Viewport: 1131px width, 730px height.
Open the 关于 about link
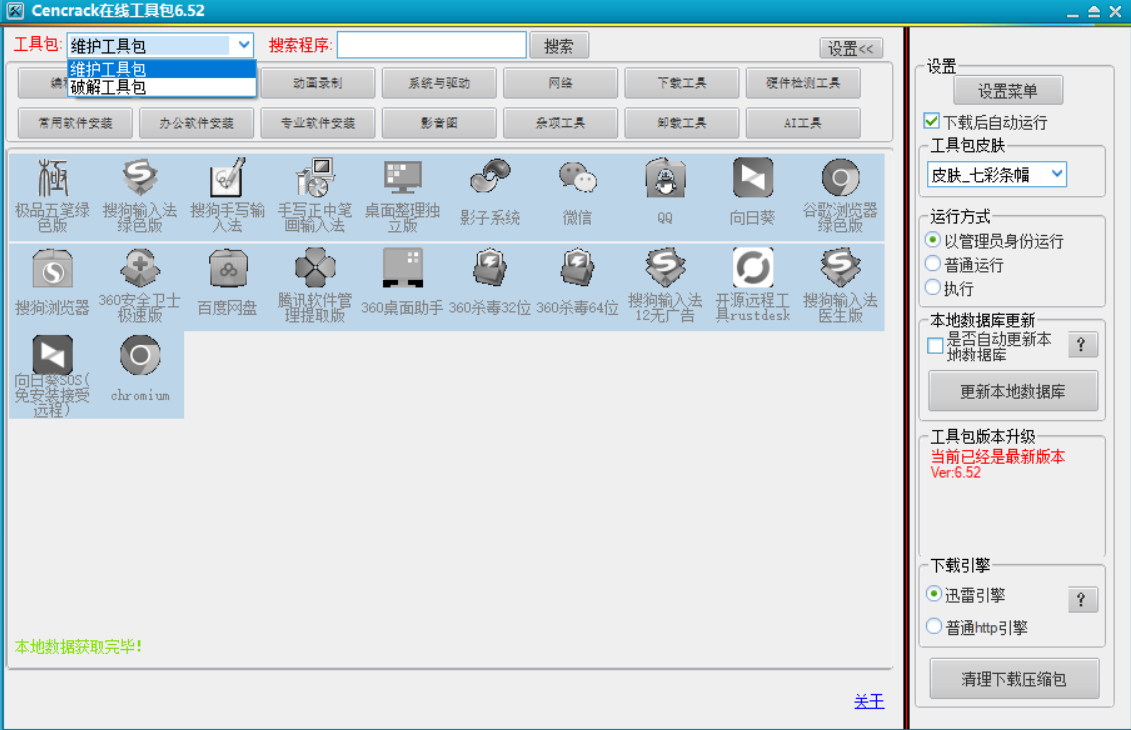[x=869, y=701]
